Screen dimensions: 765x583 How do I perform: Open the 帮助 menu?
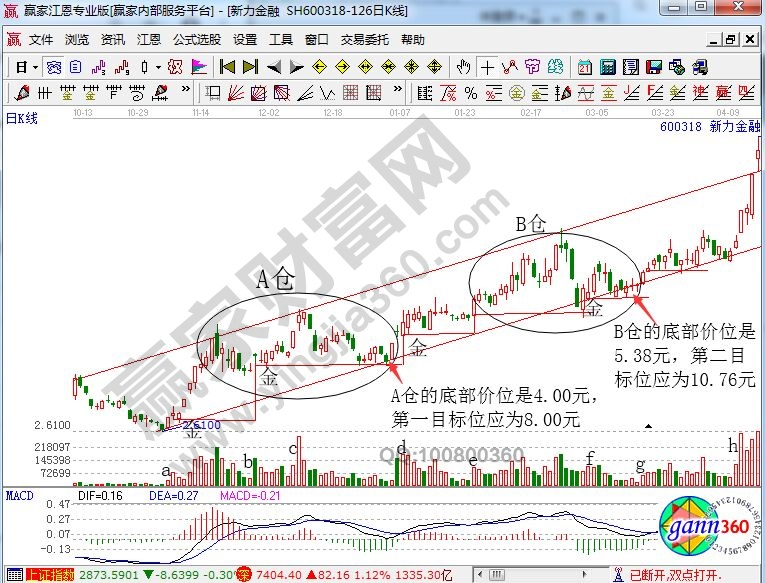tap(413, 40)
